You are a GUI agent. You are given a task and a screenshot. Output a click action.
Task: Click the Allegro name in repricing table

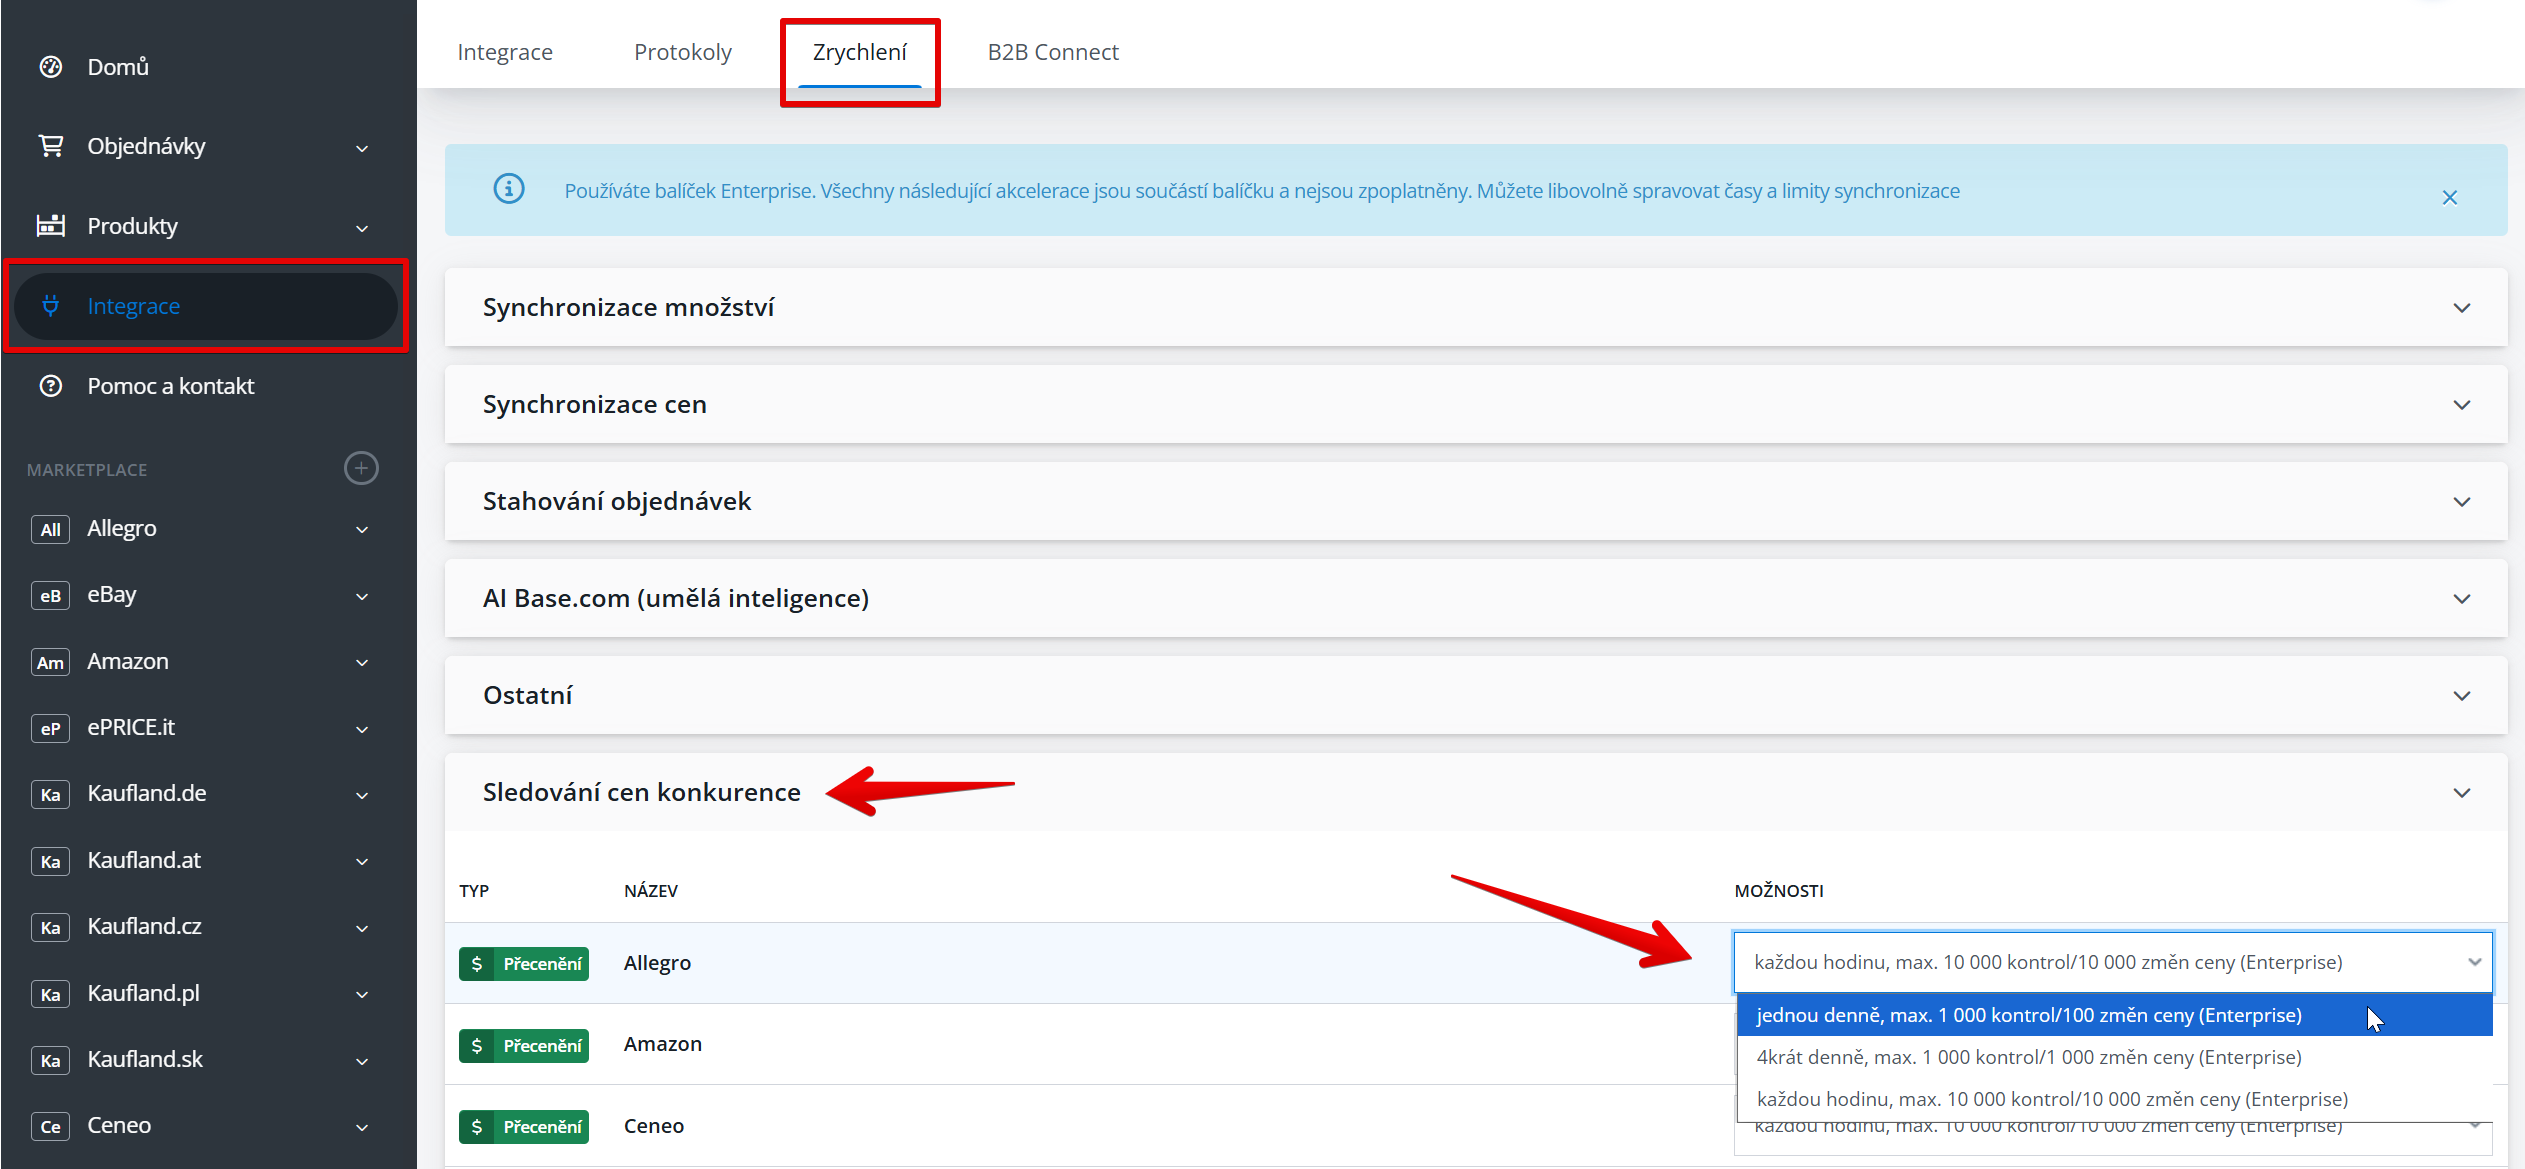657,963
